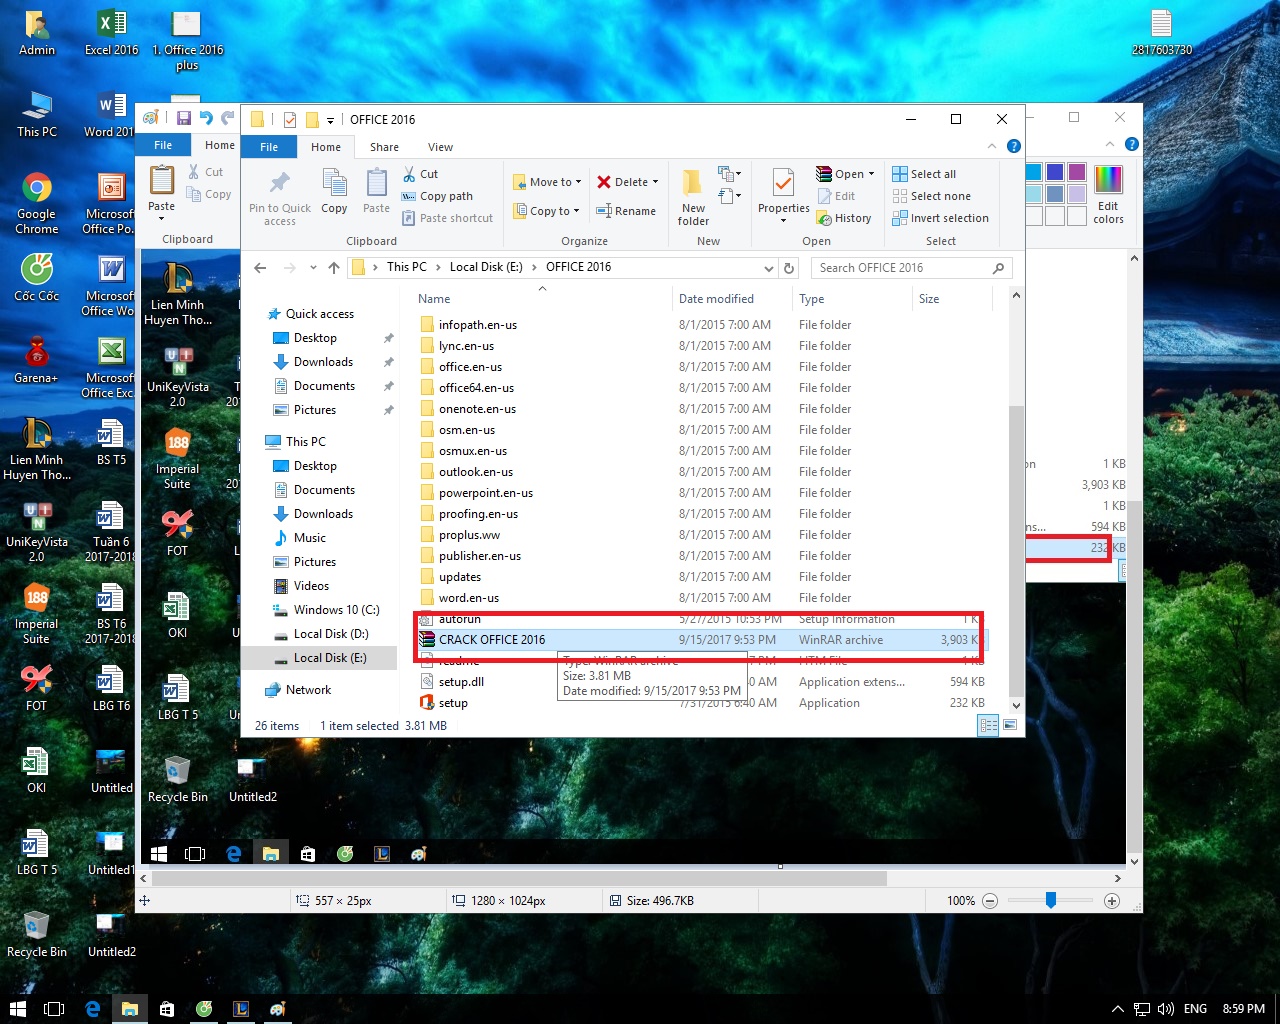Click Local Disk (E:) in address breadcrumb

click(486, 267)
